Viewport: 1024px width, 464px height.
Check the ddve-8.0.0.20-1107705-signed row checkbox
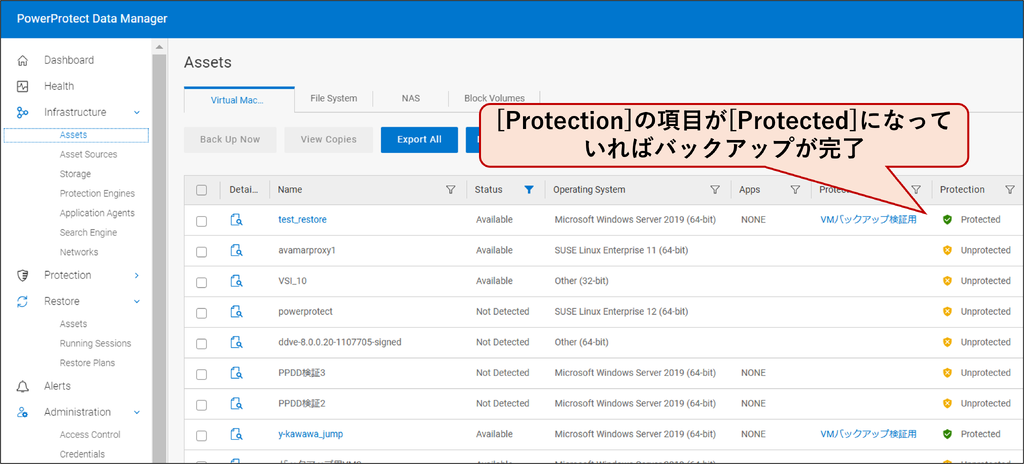point(202,343)
